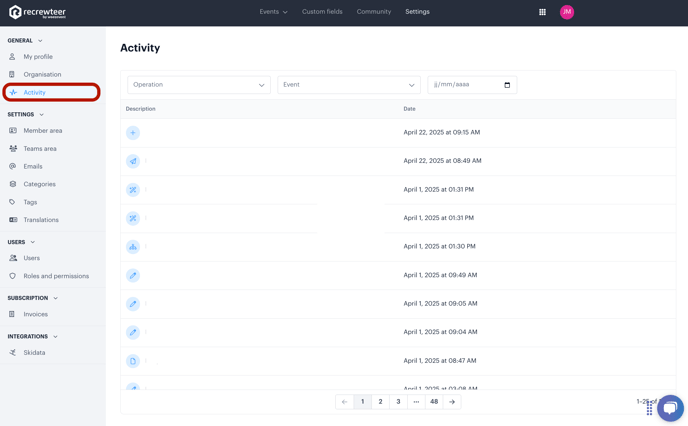Click the Users people icon

pos(13,258)
